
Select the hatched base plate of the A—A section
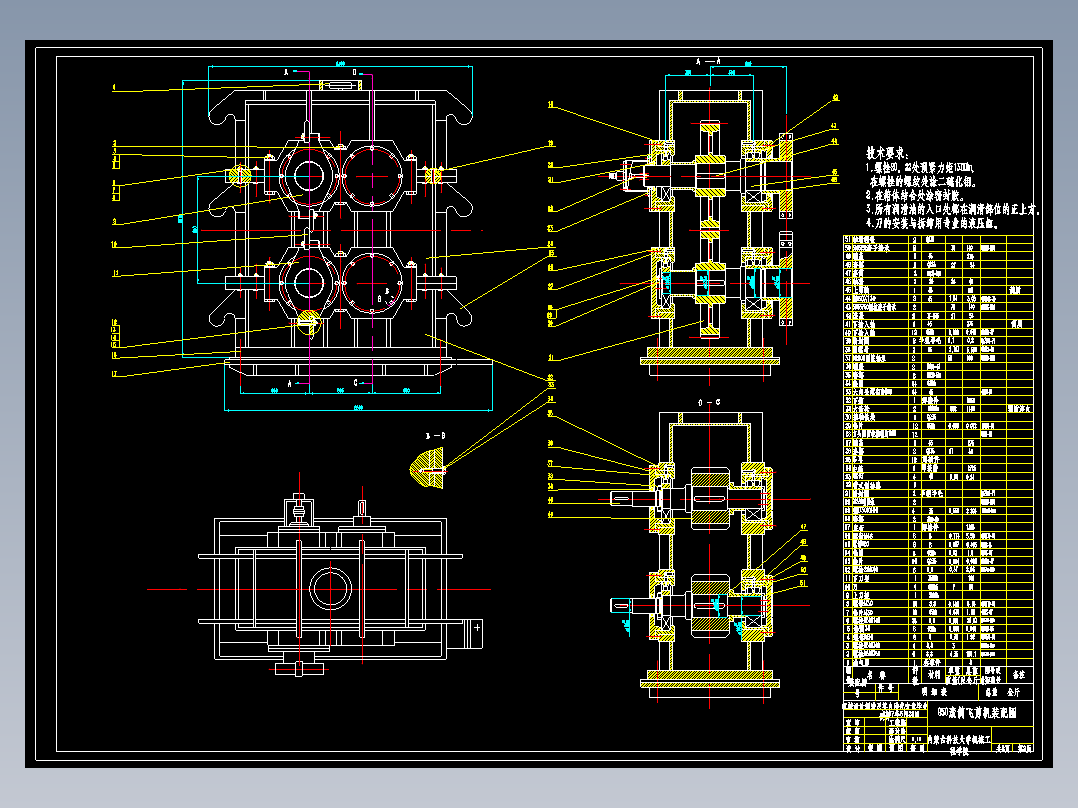click(x=710, y=353)
